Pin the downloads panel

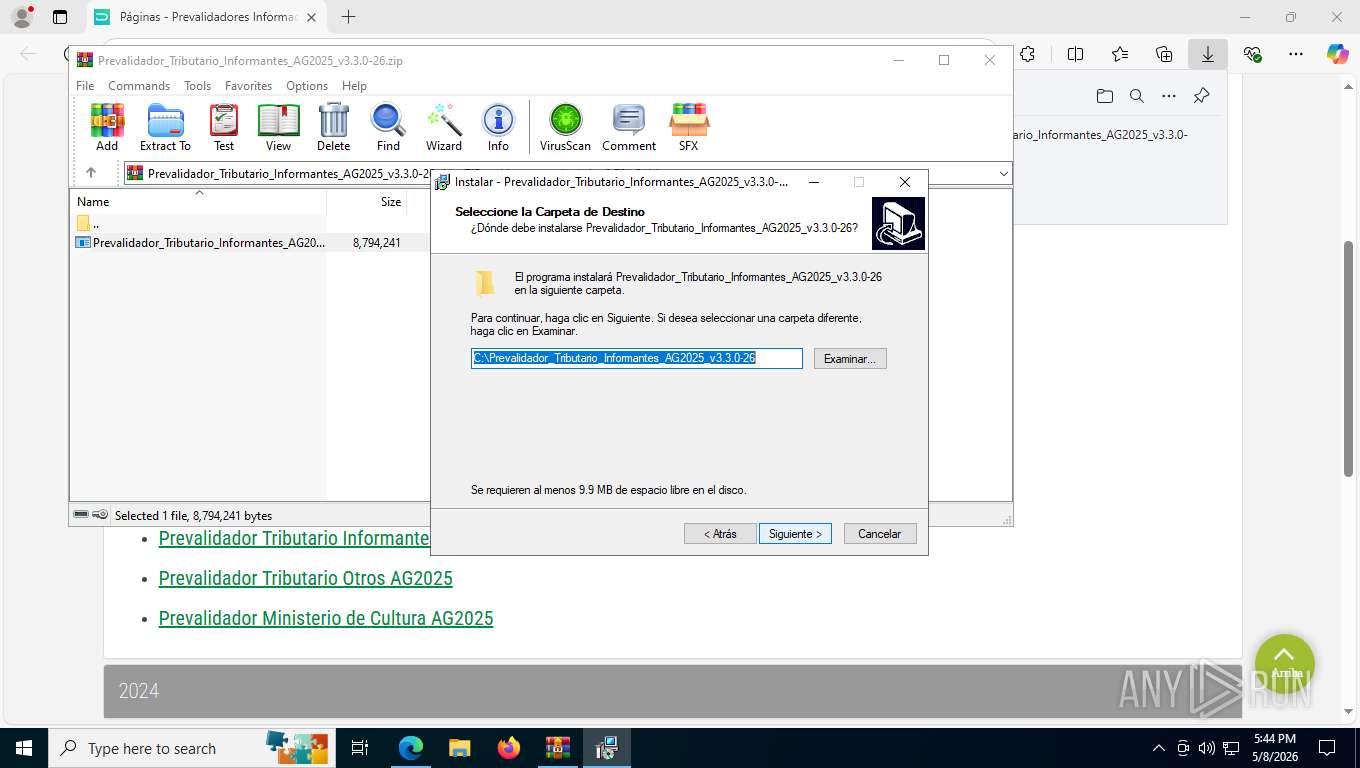pos(1202,96)
